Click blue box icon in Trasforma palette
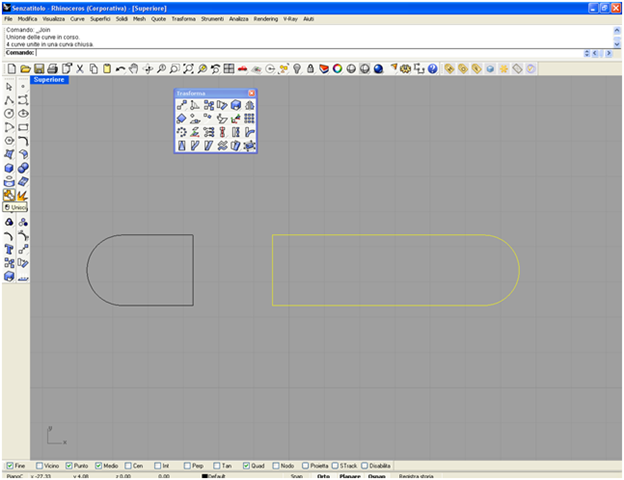This screenshot has height=480, width=624. click(236, 105)
